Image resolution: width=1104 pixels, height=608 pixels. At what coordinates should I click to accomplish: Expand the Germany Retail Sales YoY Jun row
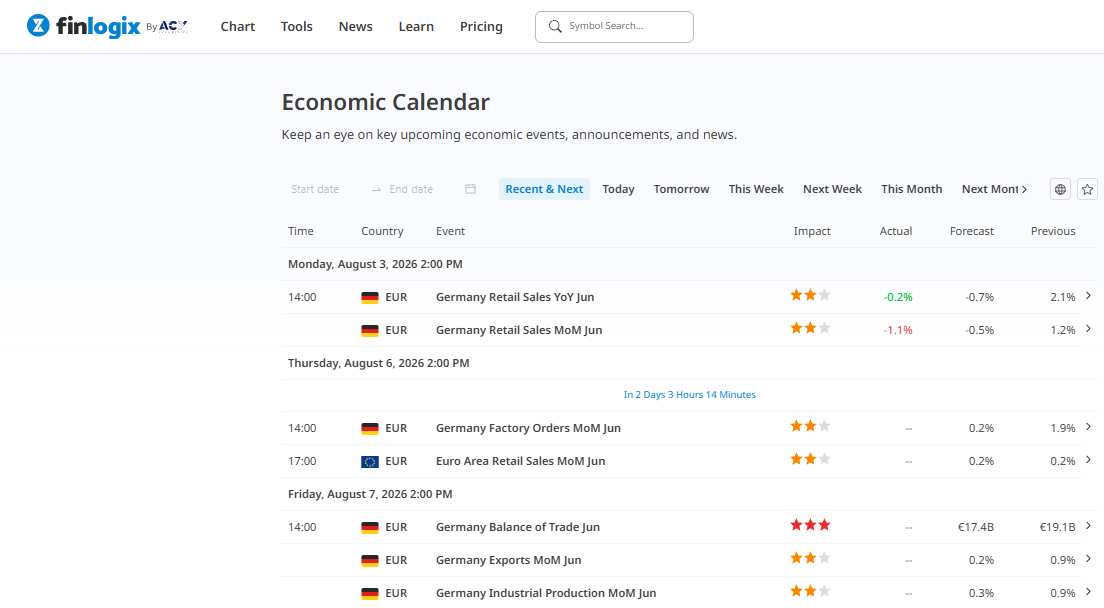pos(1089,296)
